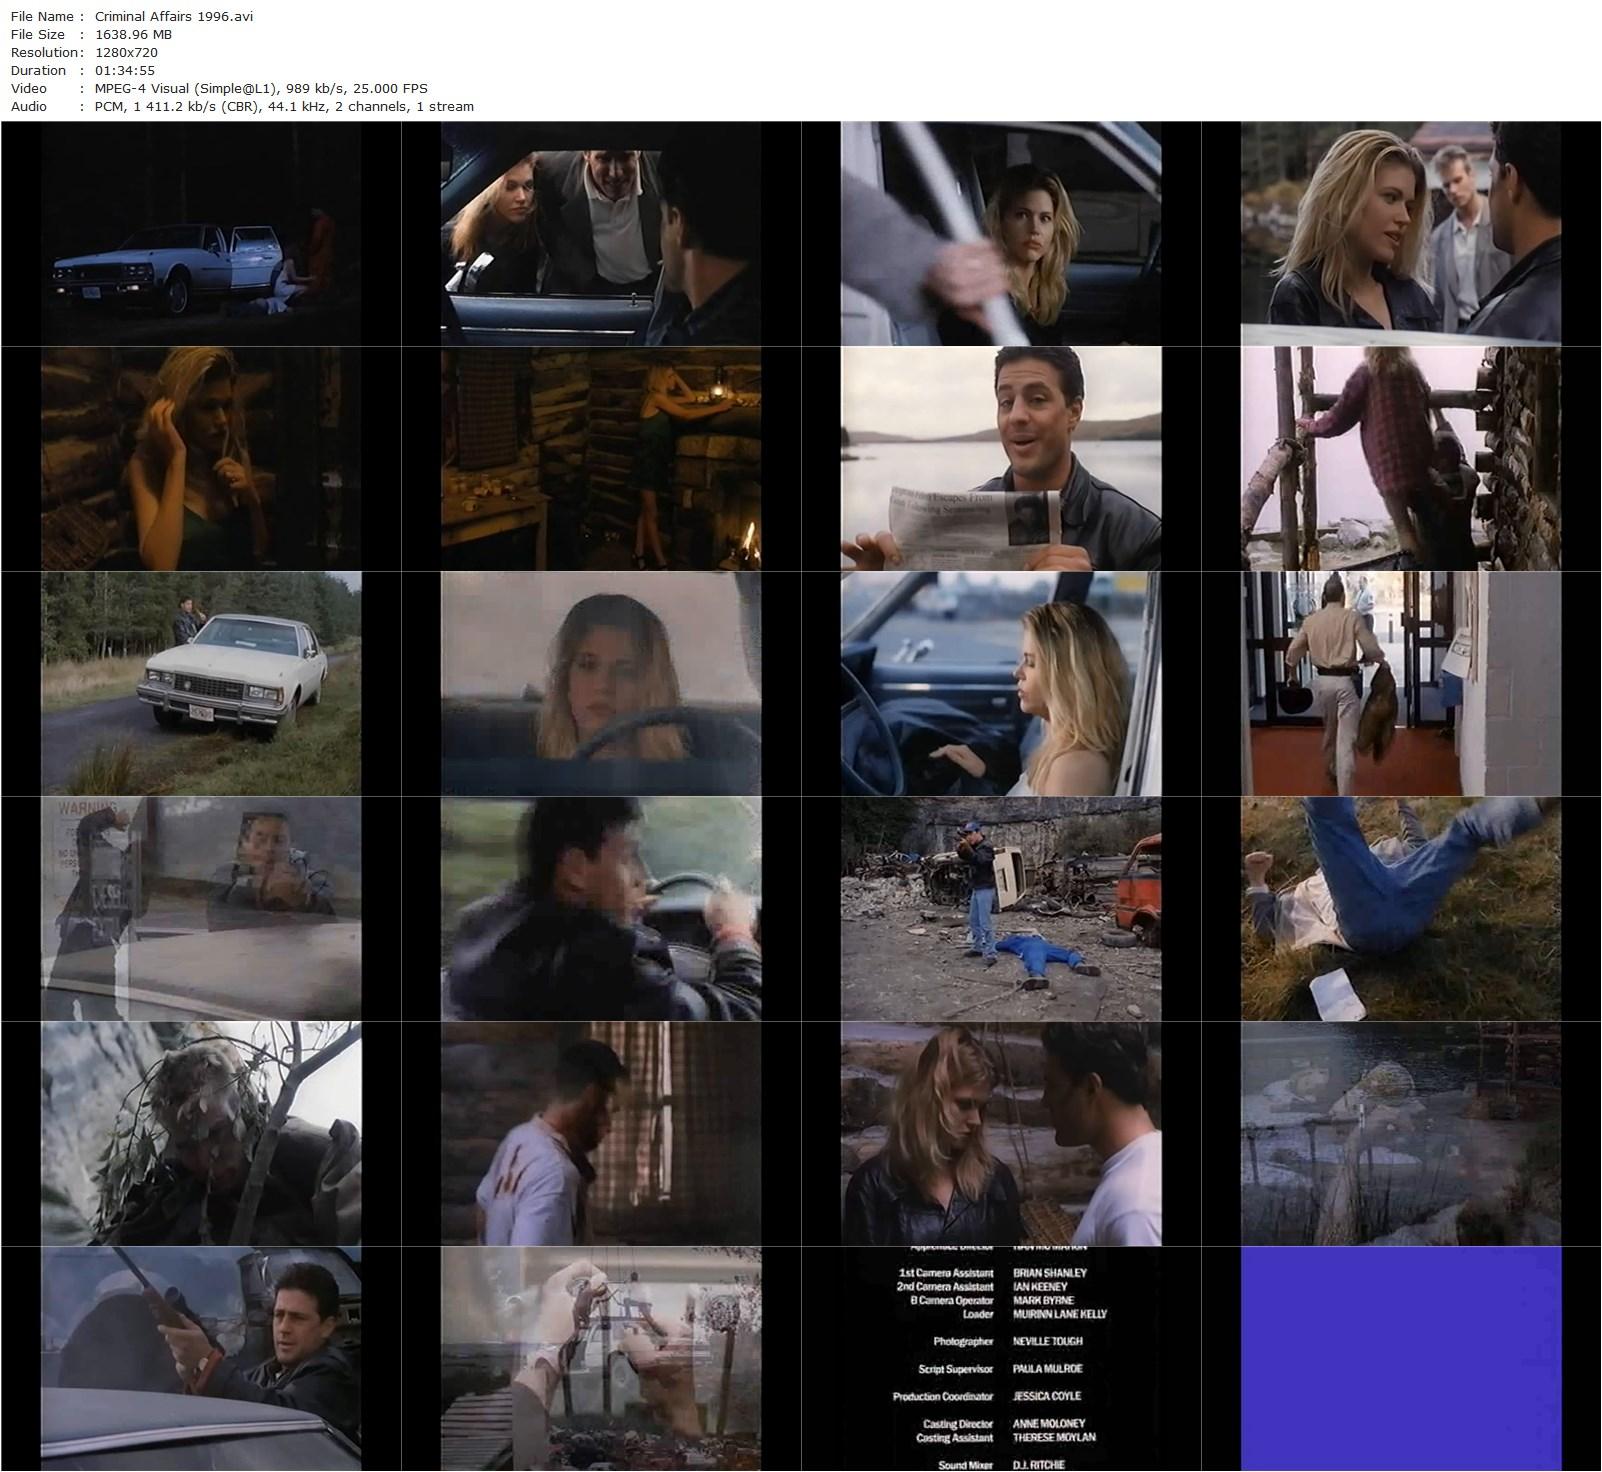Open the thumbnail of man with bloodied white shirt

tap(601, 1134)
